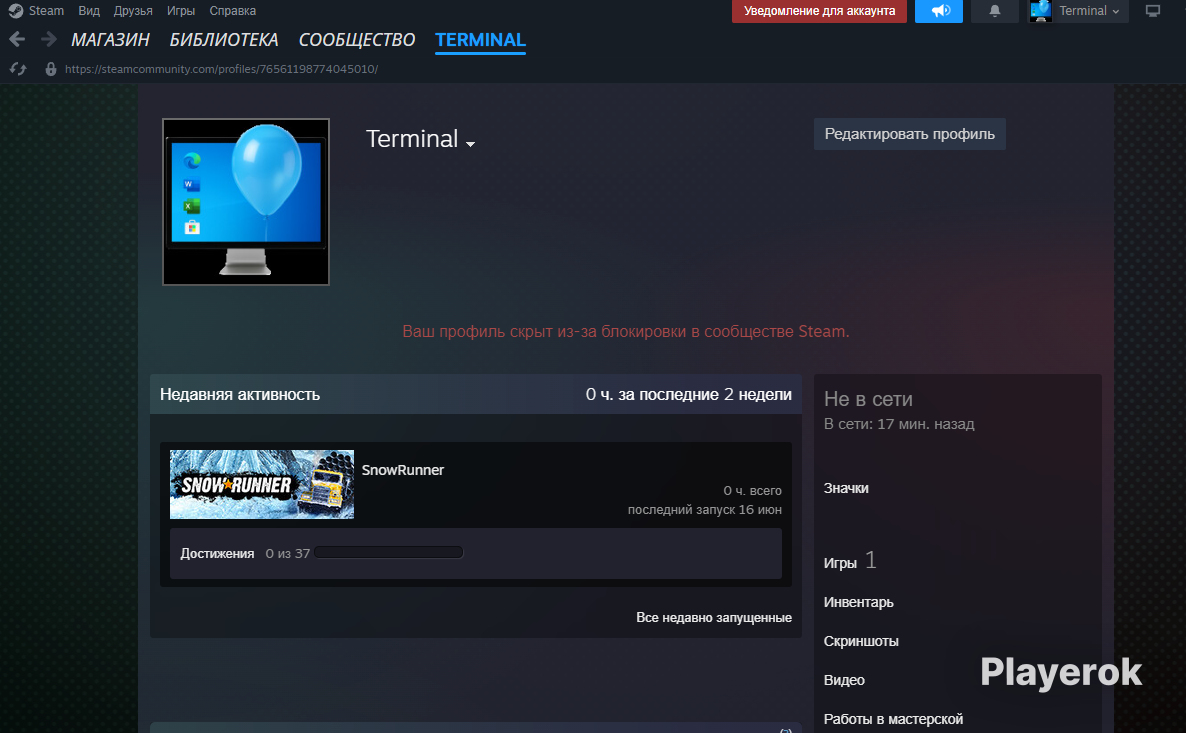
Task: Click the 'последний запуск 16 июн' text
Action: click(705, 510)
